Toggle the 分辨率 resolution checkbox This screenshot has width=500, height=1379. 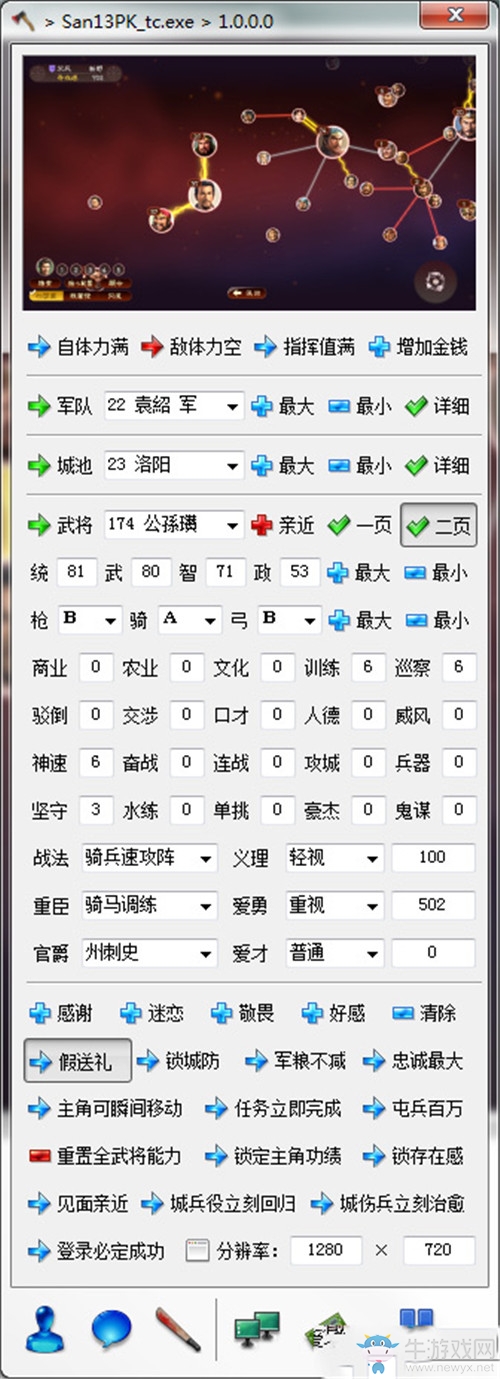click(198, 1250)
